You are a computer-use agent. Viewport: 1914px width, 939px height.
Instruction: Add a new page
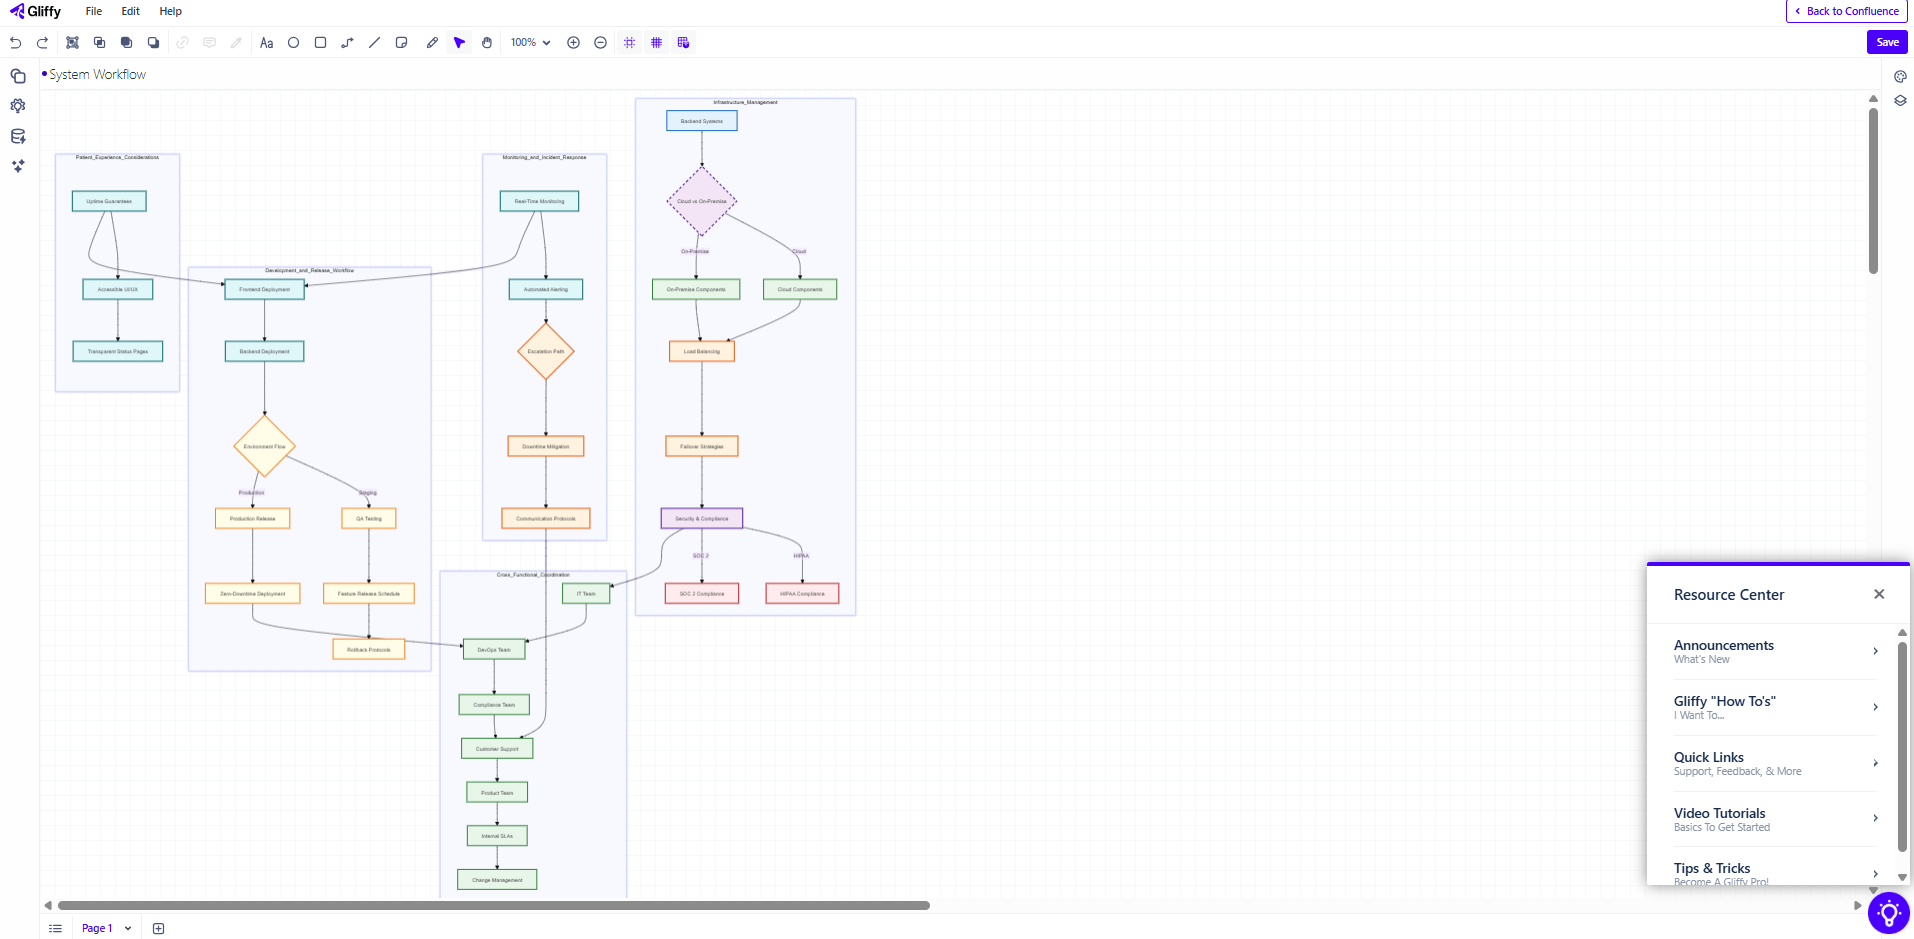158,928
